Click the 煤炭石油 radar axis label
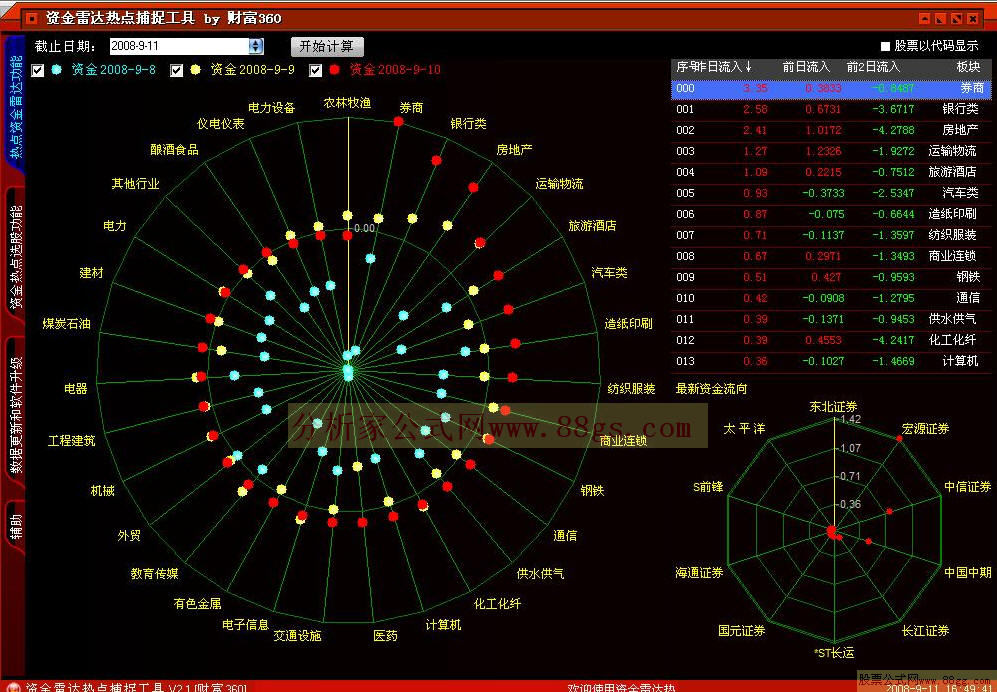Screen dimensions: 997x692 (x=66, y=324)
